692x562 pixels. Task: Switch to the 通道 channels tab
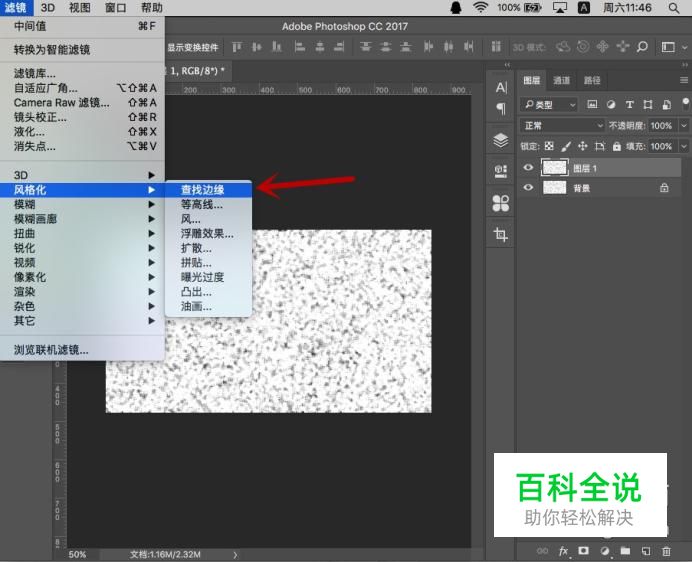pos(561,80)
